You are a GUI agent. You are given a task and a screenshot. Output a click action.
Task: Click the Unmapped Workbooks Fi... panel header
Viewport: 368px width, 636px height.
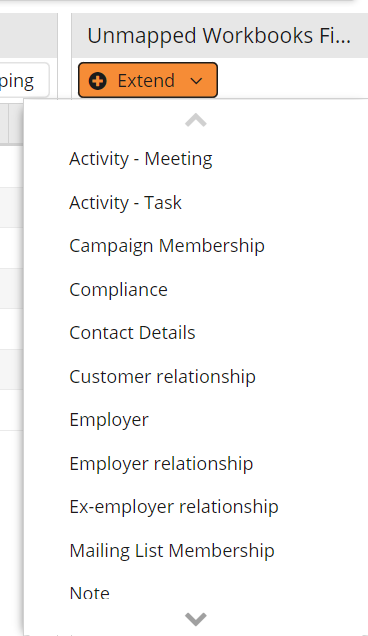220,35
